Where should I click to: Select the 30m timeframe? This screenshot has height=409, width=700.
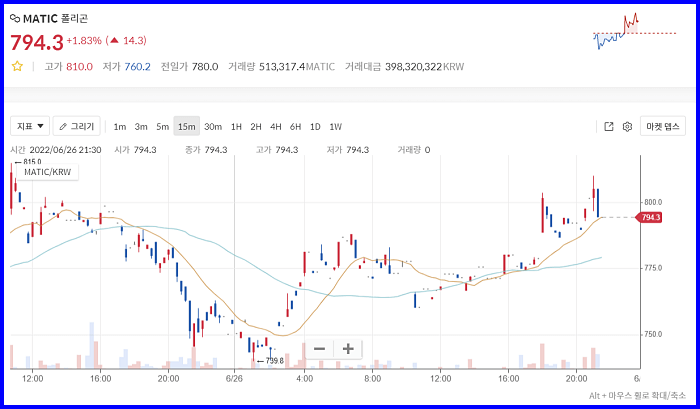tap(213, 127)
